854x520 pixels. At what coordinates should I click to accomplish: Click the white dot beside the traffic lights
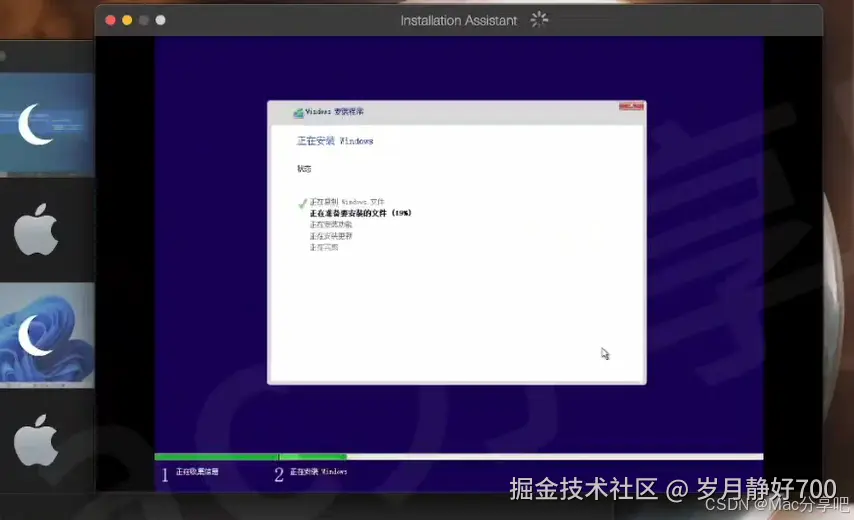[160, 20]
